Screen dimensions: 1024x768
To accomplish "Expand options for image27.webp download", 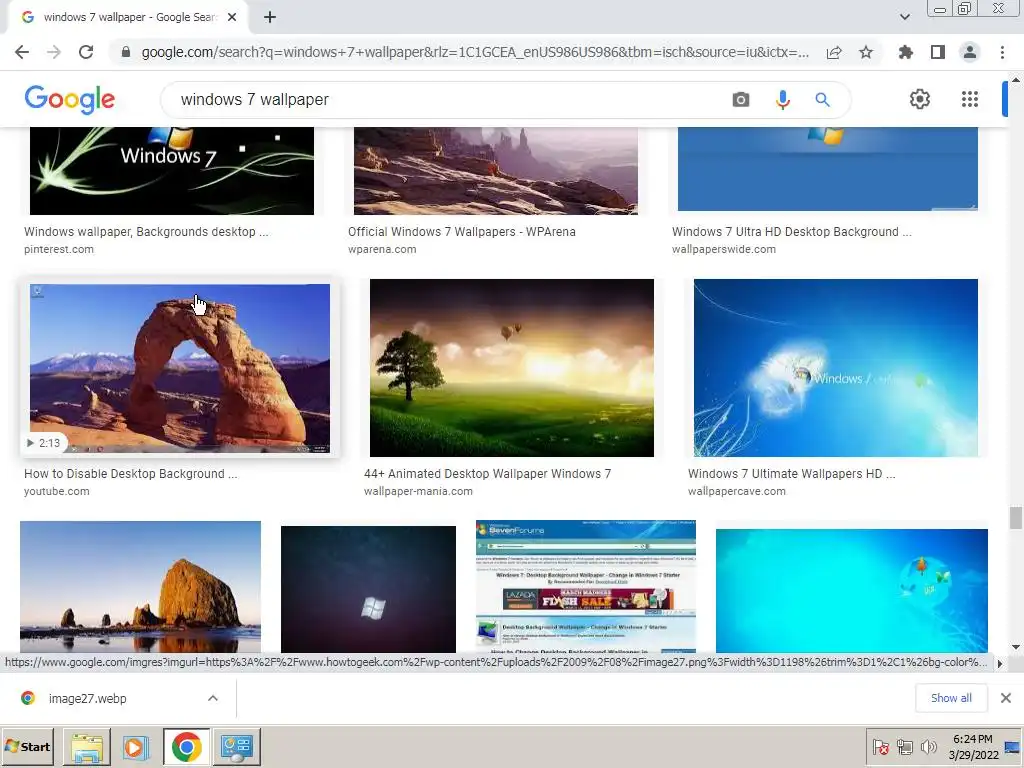I will tap(213, 698).
